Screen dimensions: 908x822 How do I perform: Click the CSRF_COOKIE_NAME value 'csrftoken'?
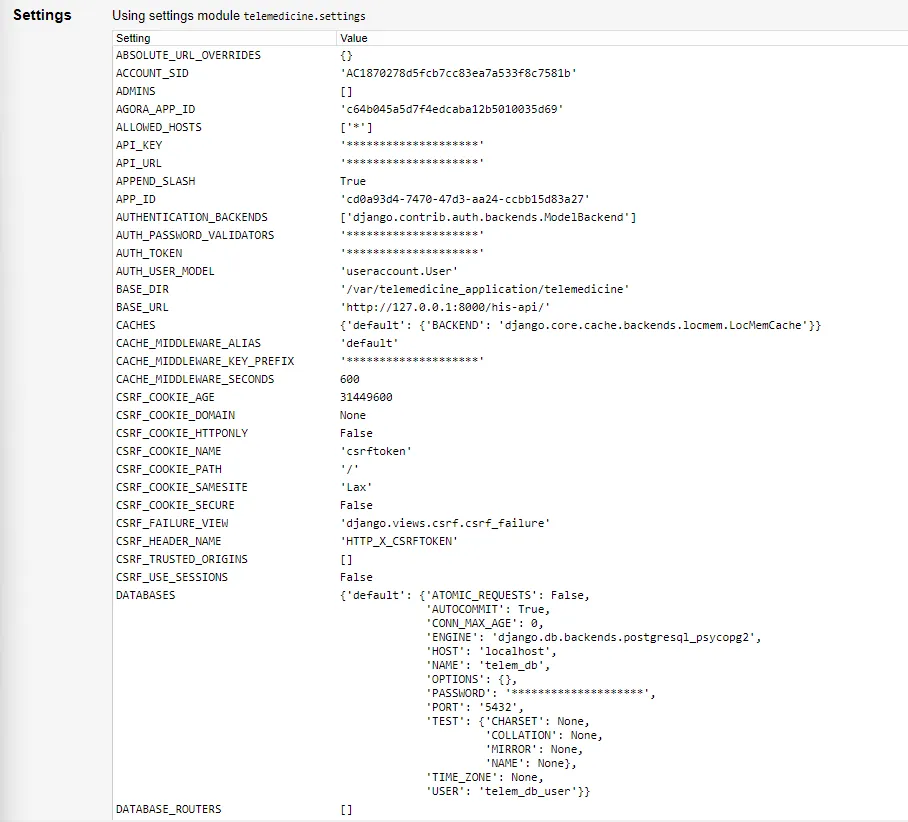pyautogui.click(x=375, y=451)
